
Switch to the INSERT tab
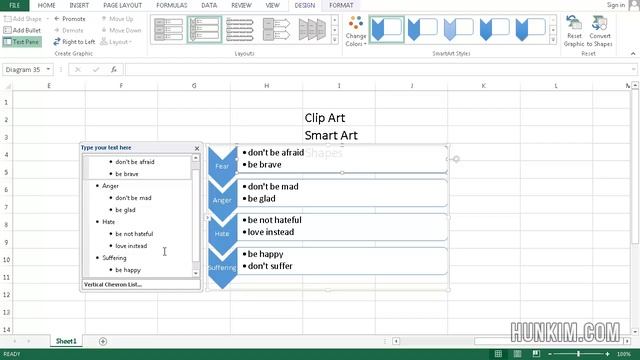79,5
